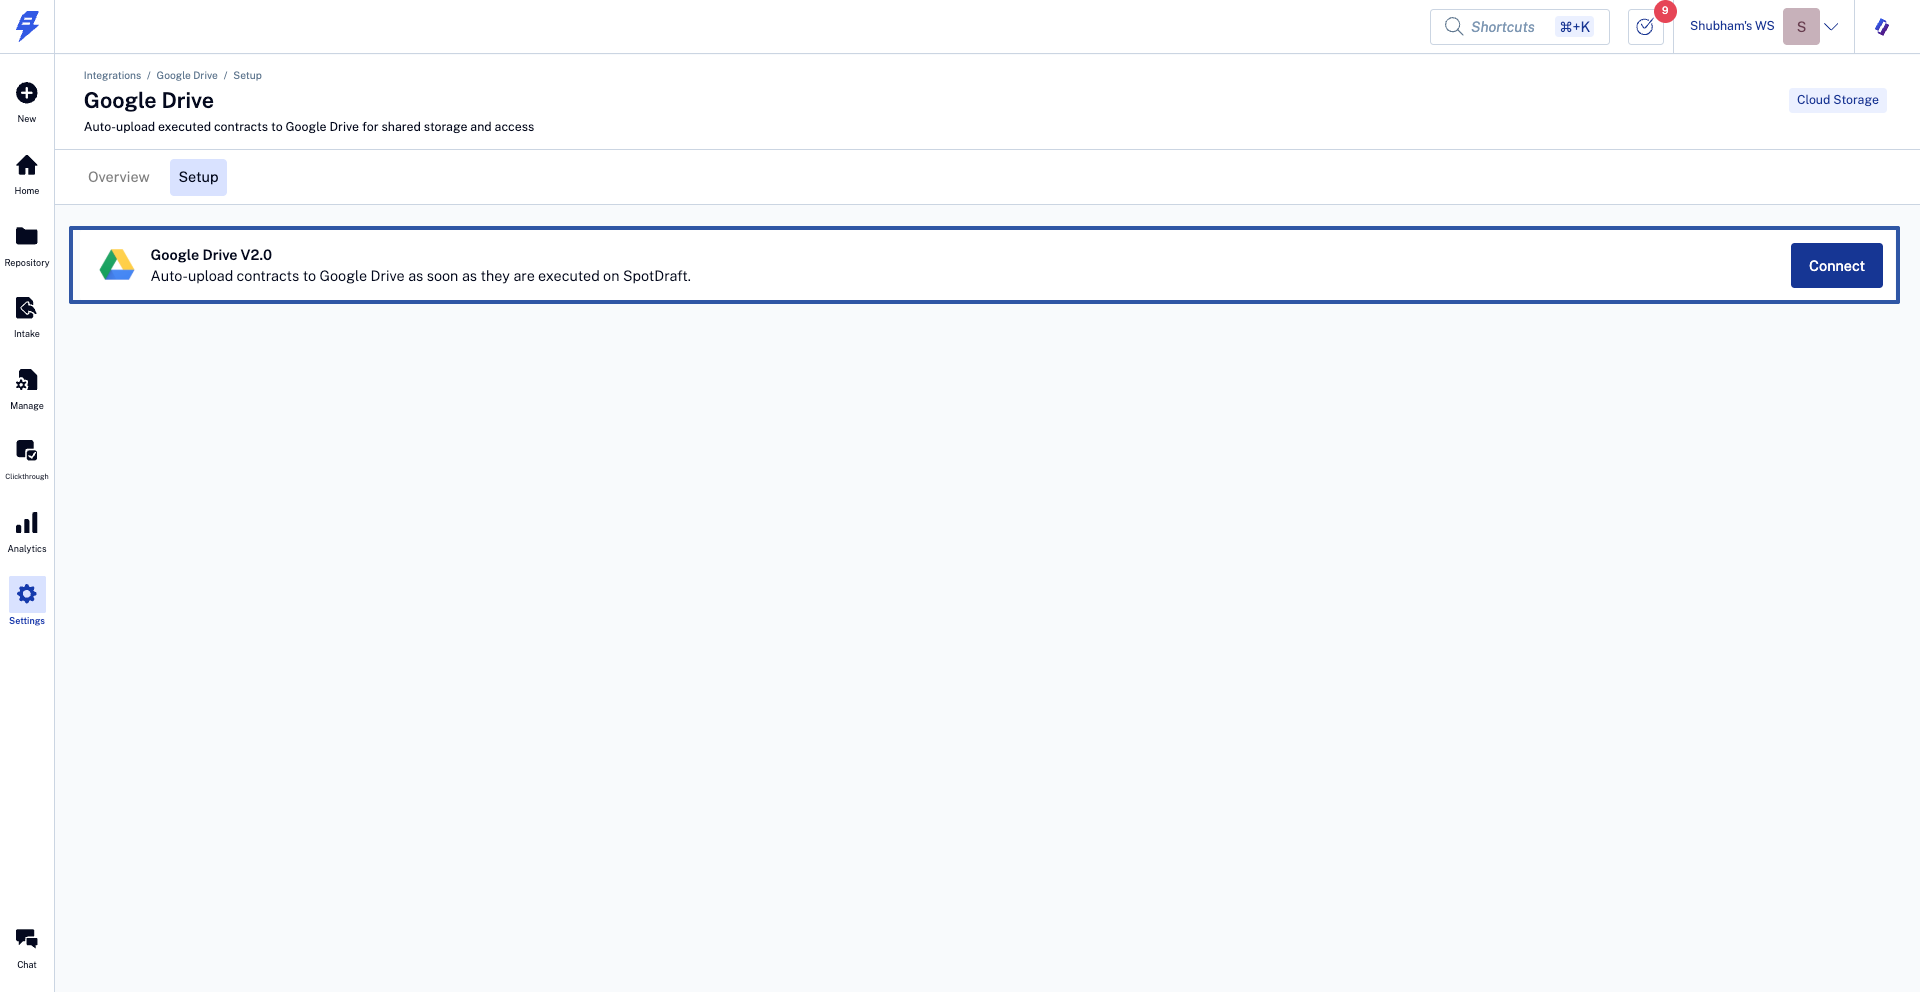
Task: Follow the Google Drive breadcrumb link
Action: 187,76
